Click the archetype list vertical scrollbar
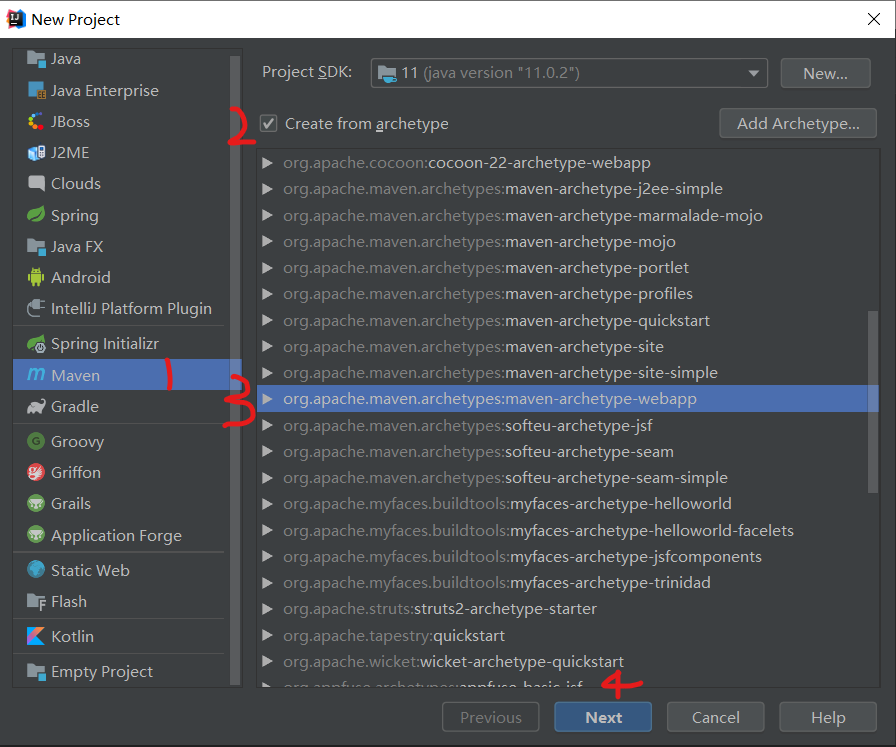The width and height of the screenshot is (896, 747). point(873,402)
